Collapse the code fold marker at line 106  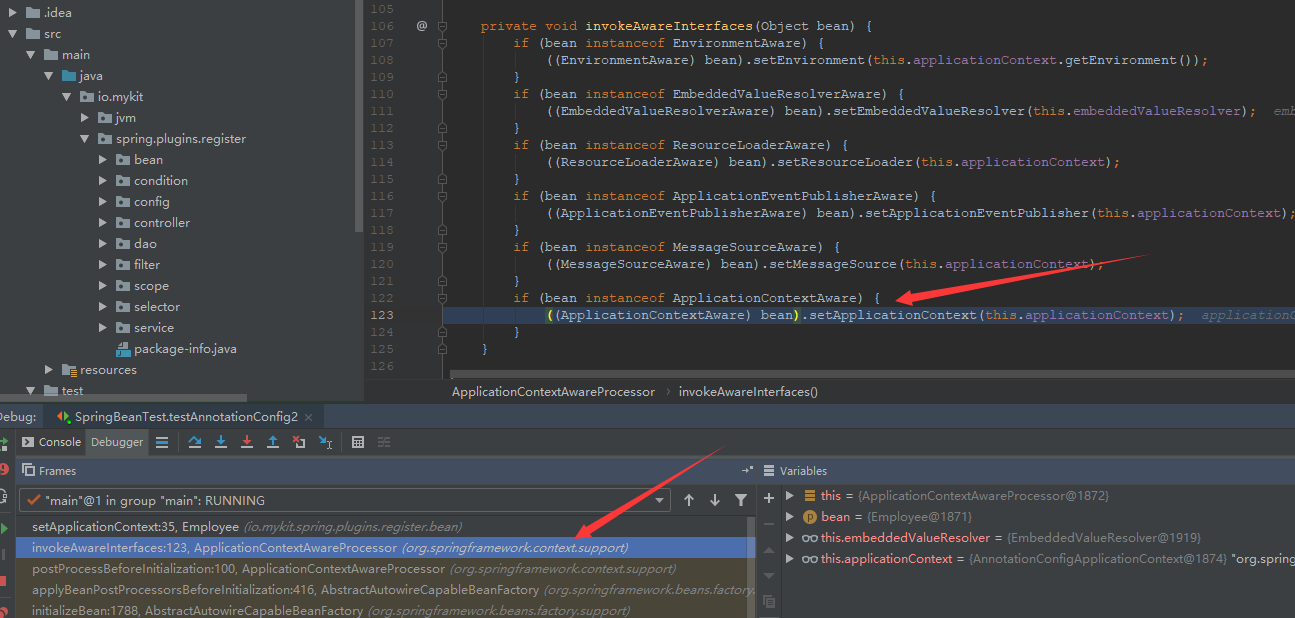pos(442,26)
